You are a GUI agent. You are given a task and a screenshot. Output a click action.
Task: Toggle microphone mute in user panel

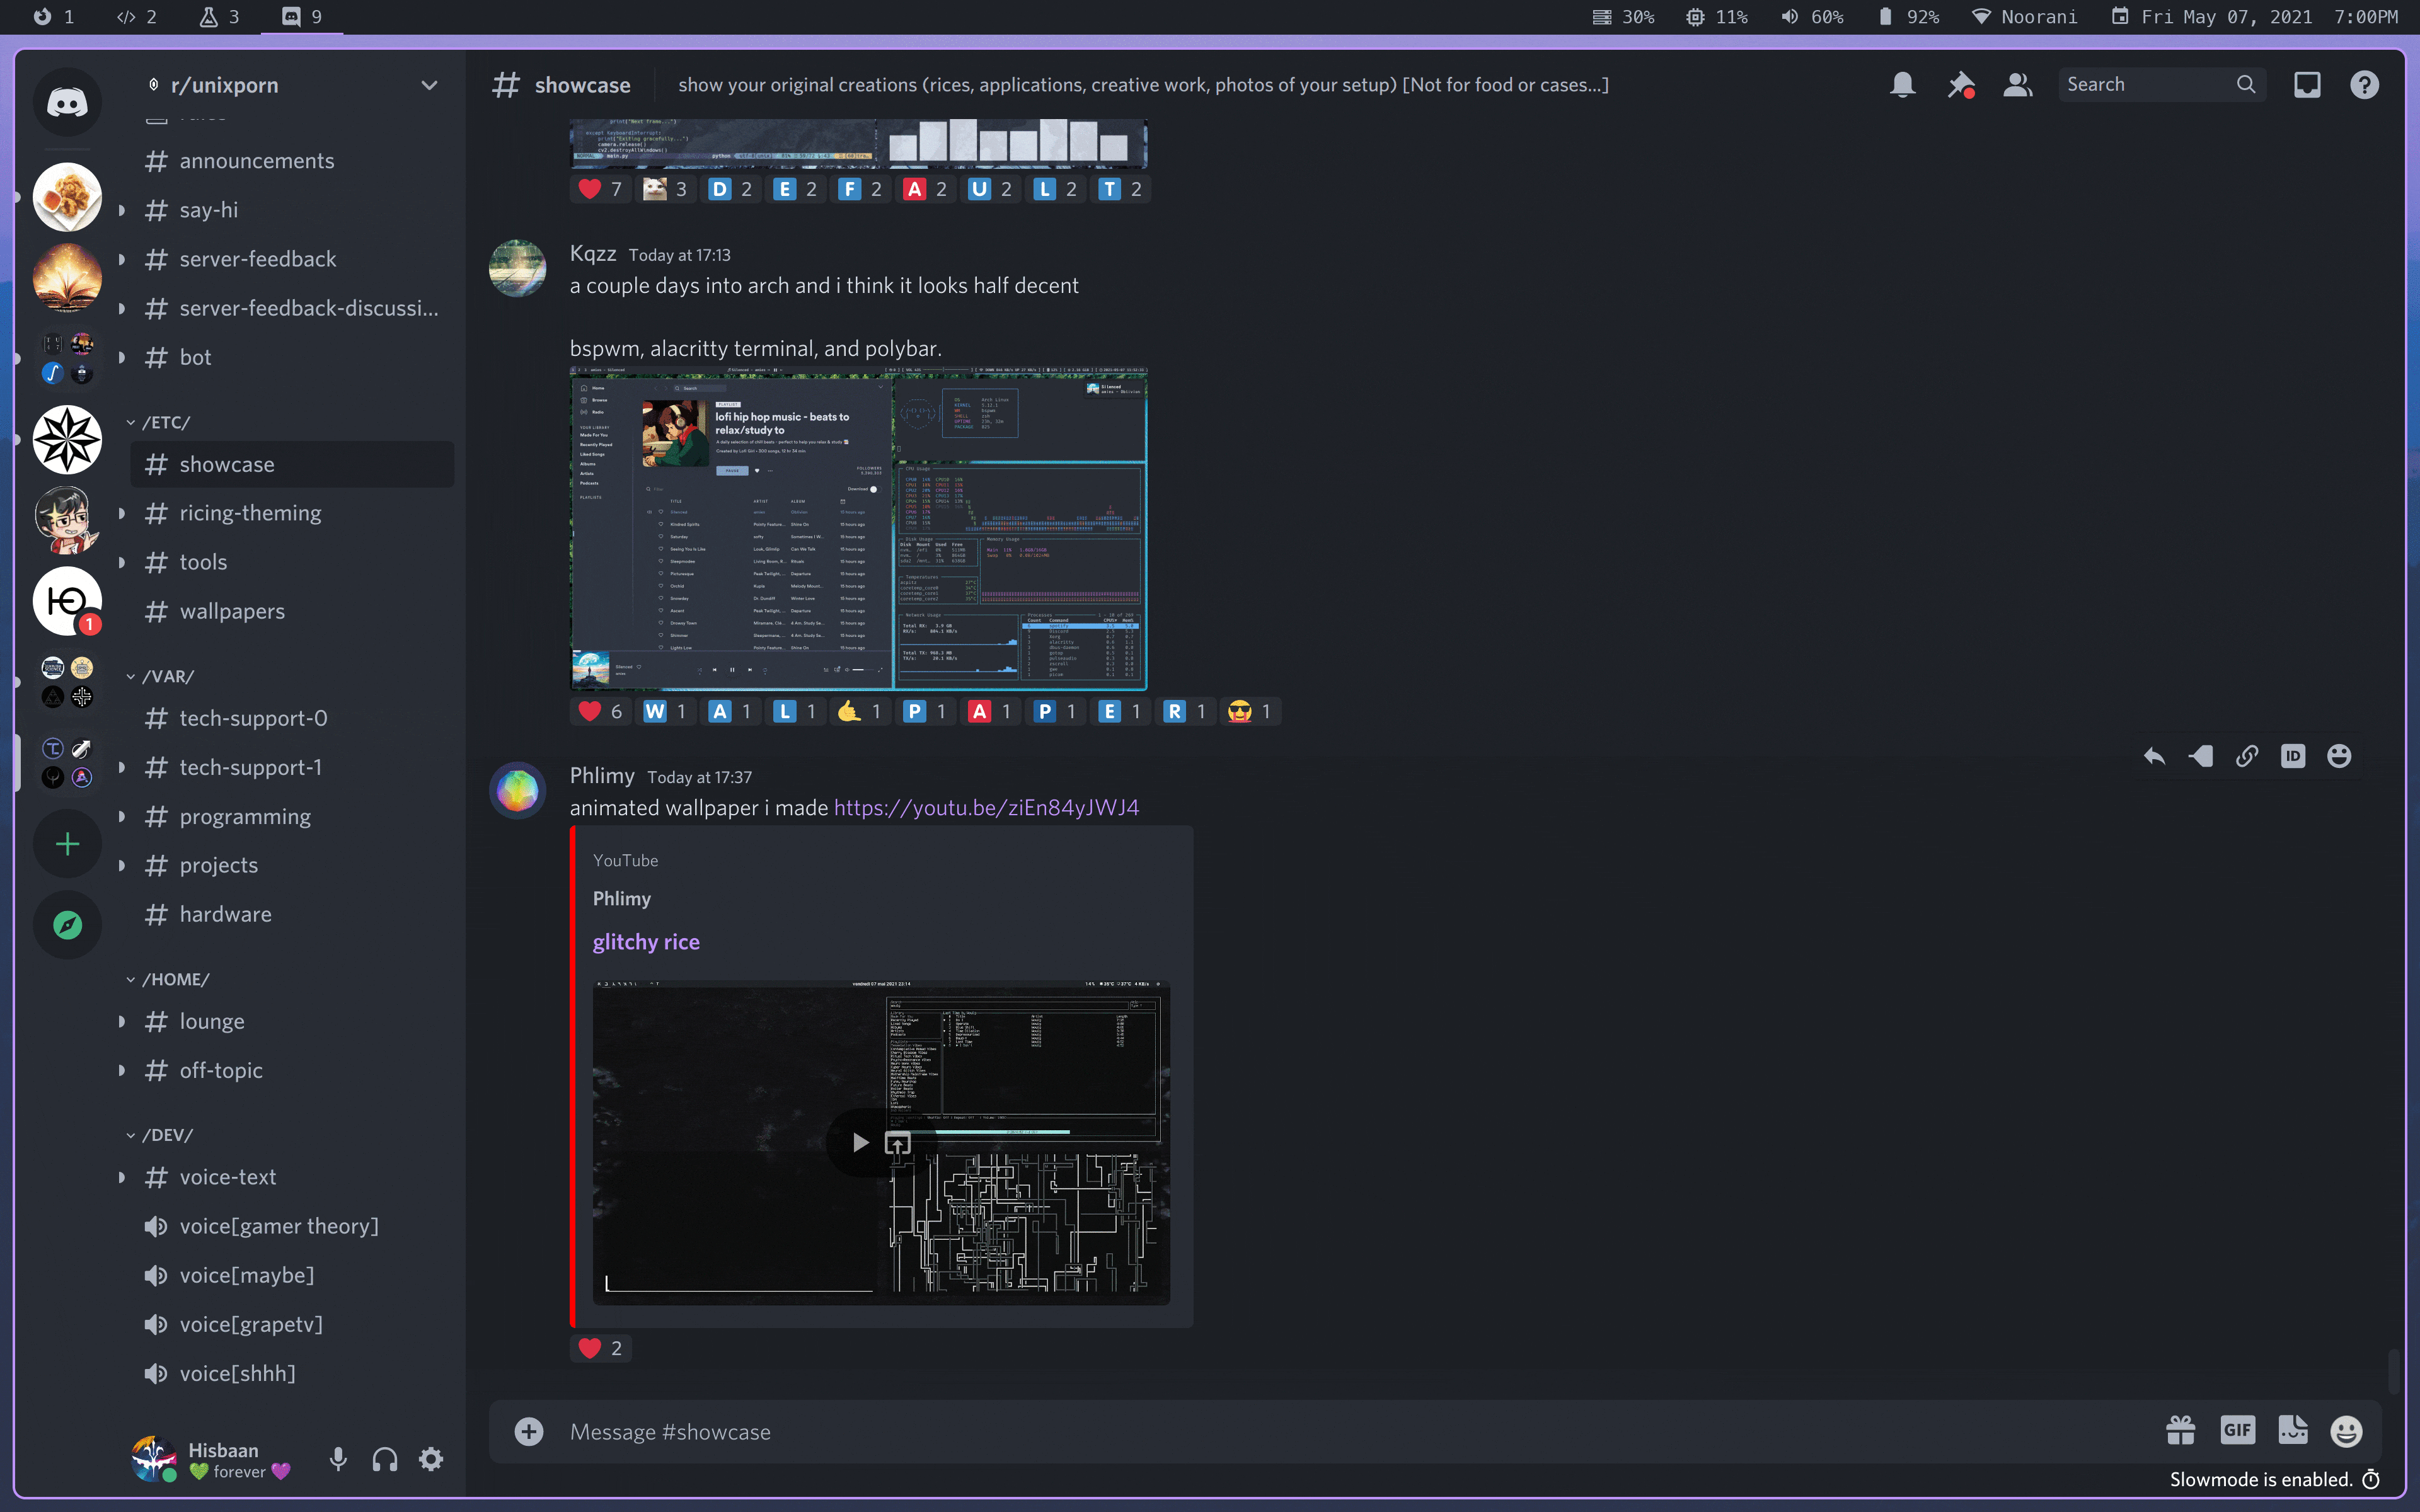pos(338,1459)
